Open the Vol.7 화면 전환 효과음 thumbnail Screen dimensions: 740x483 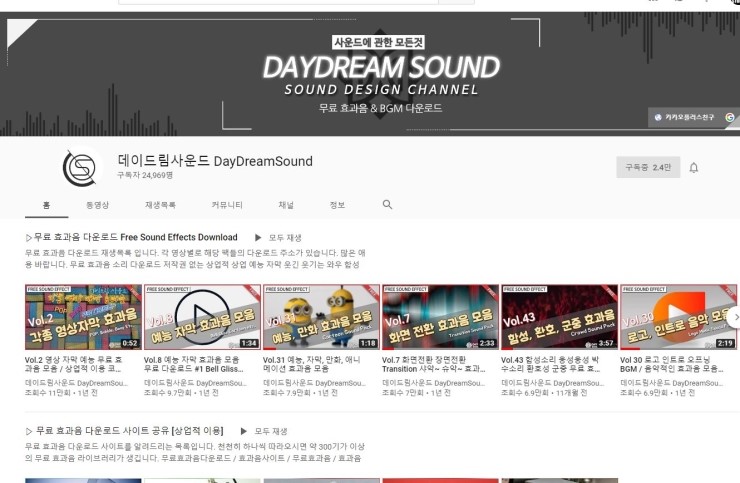click(x=440, y=317)
